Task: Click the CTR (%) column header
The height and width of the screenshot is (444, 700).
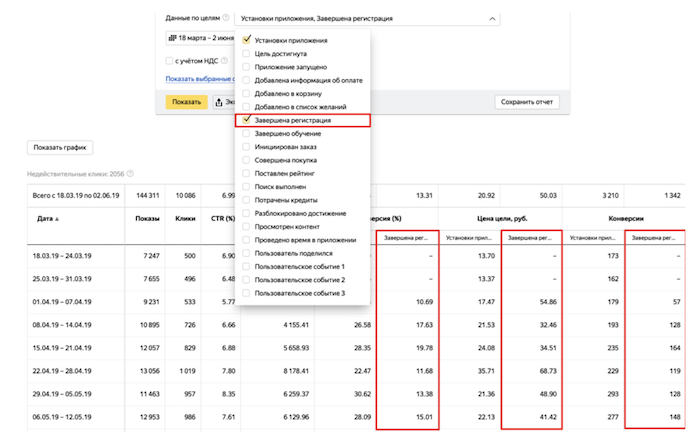Action: (x=223, y=219)
